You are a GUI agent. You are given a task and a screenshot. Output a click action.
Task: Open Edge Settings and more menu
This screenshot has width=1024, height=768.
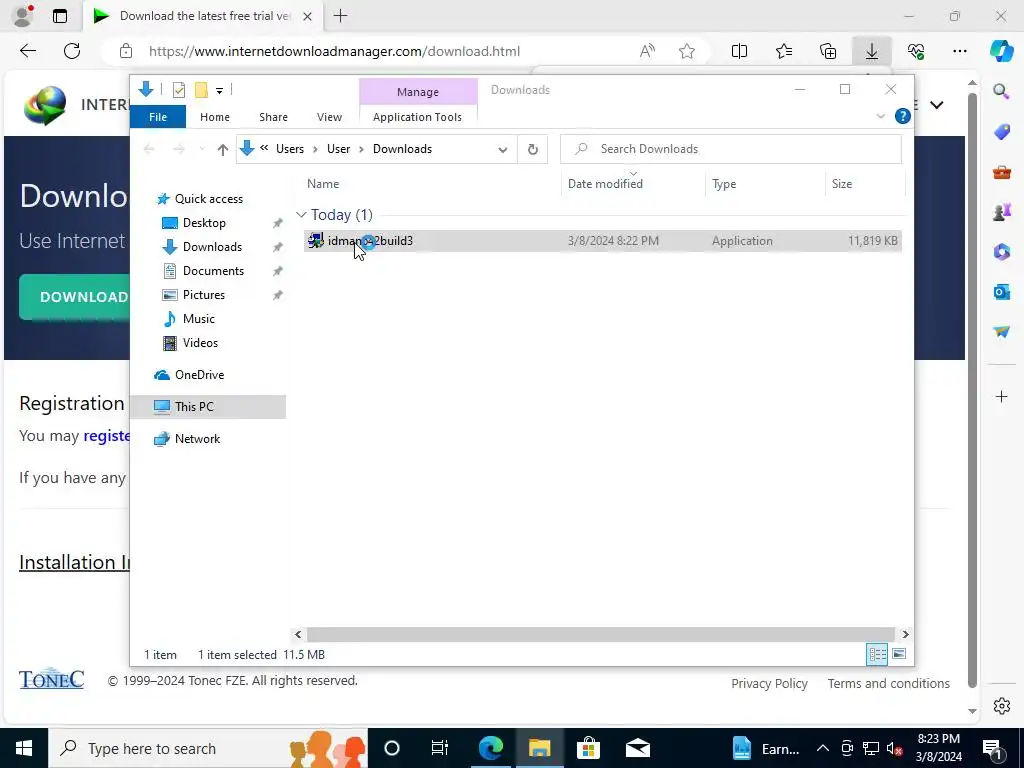coord(959,51)
